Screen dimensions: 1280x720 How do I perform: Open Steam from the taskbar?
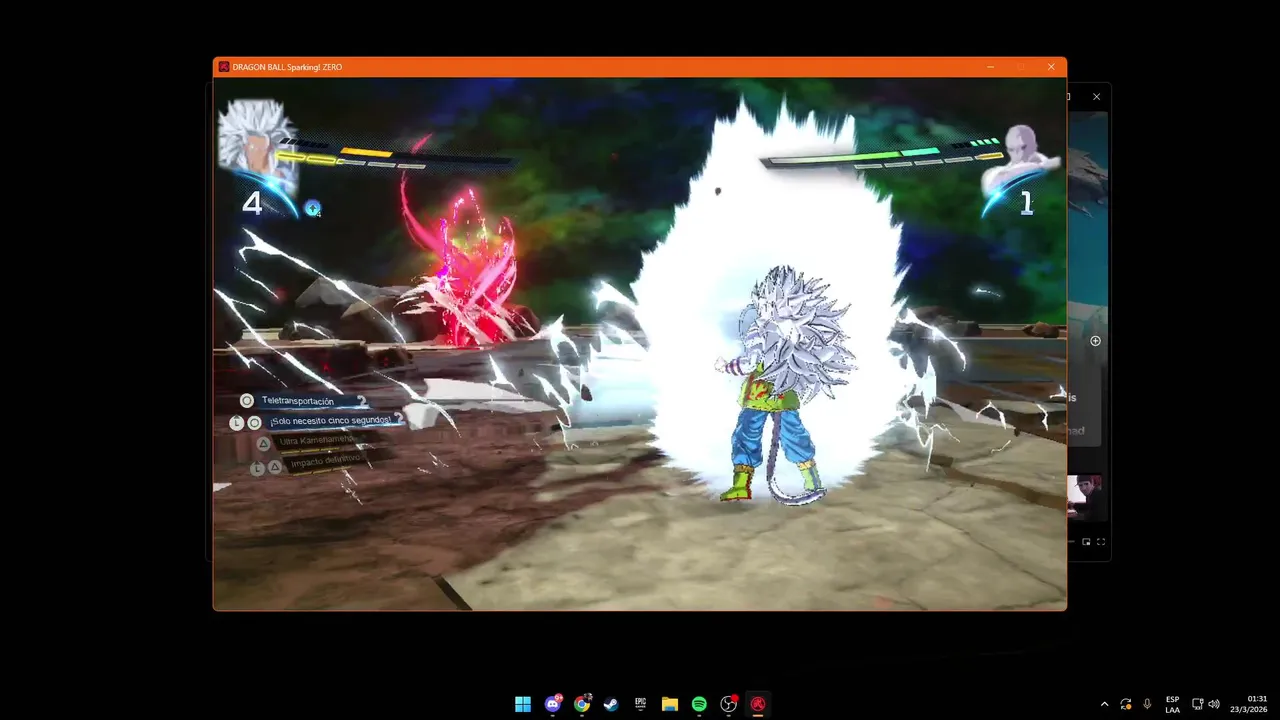[x=611, y=704]
